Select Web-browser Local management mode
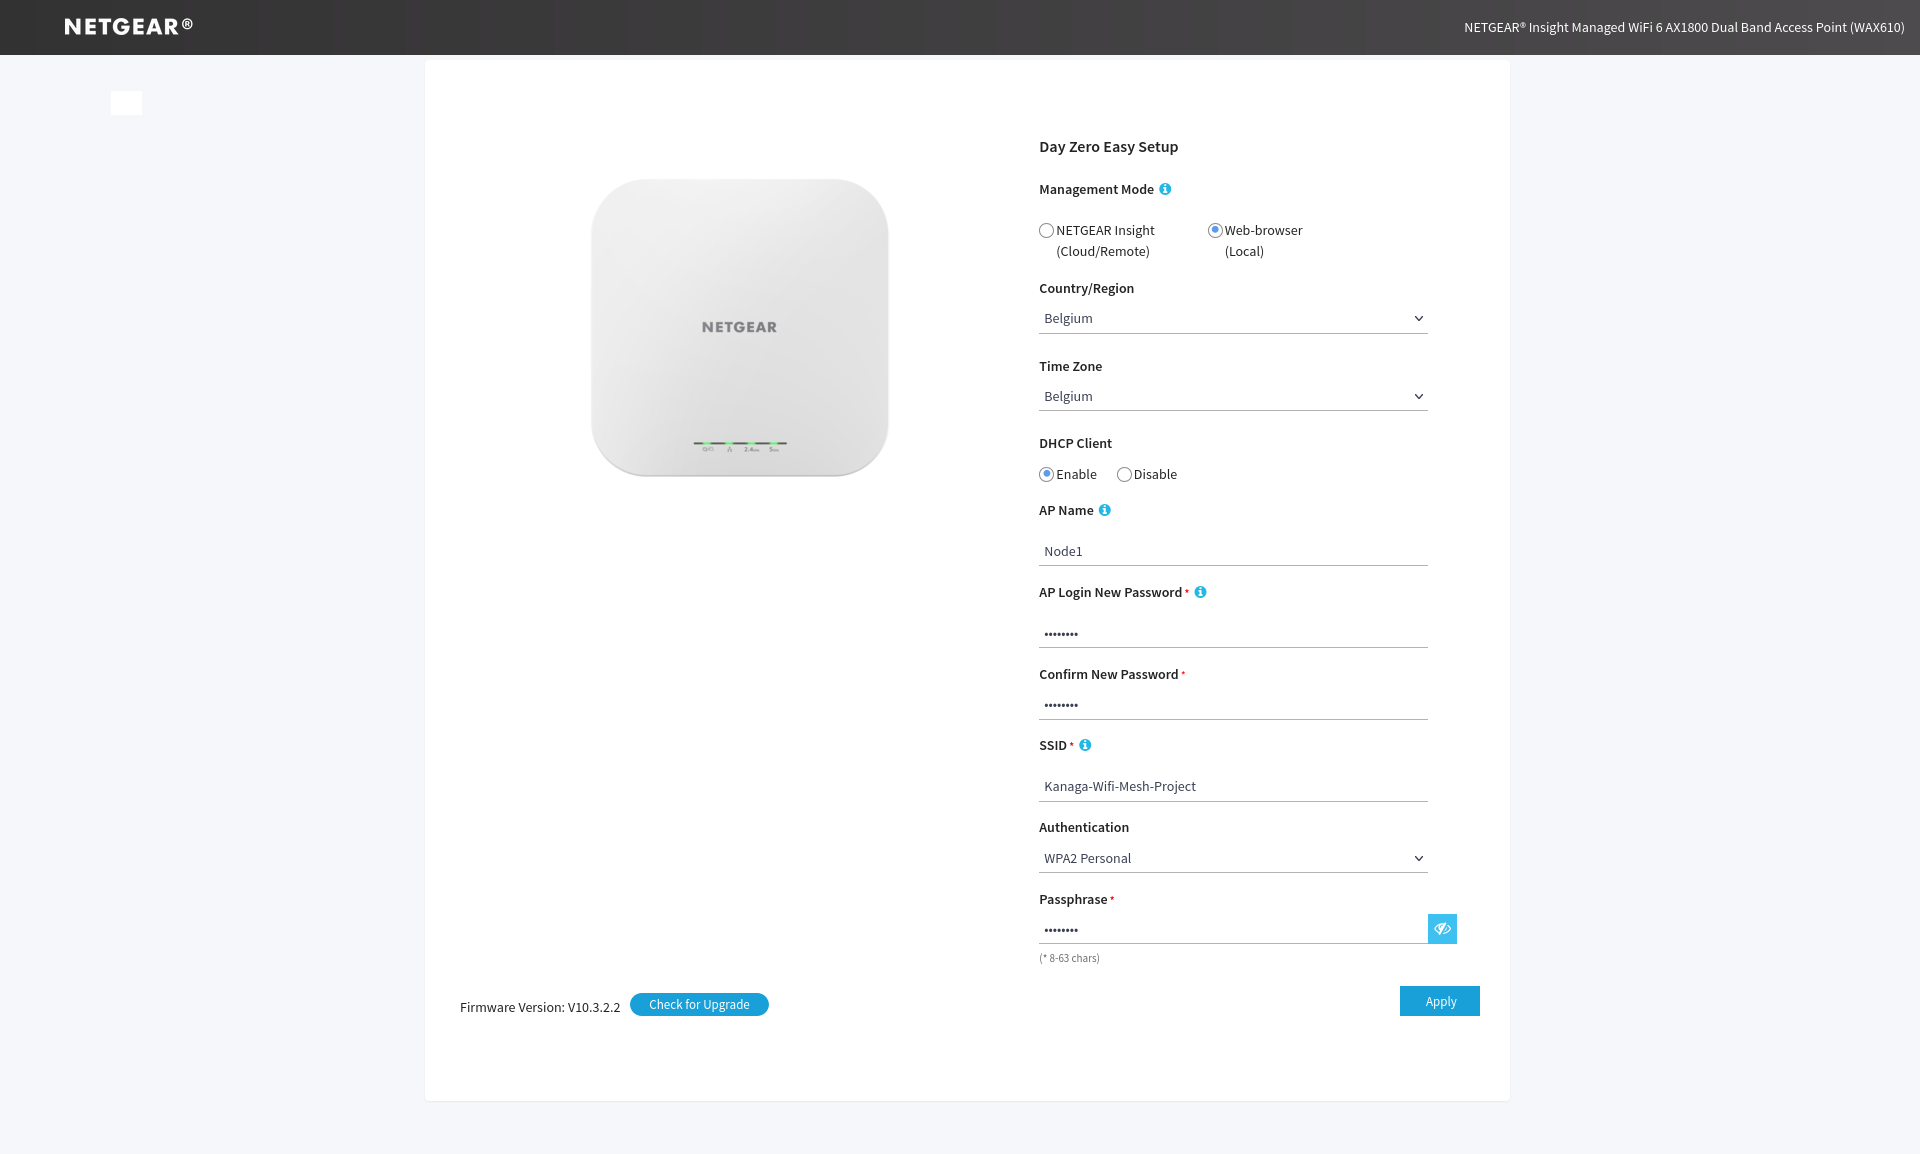 pos(1215,230)
